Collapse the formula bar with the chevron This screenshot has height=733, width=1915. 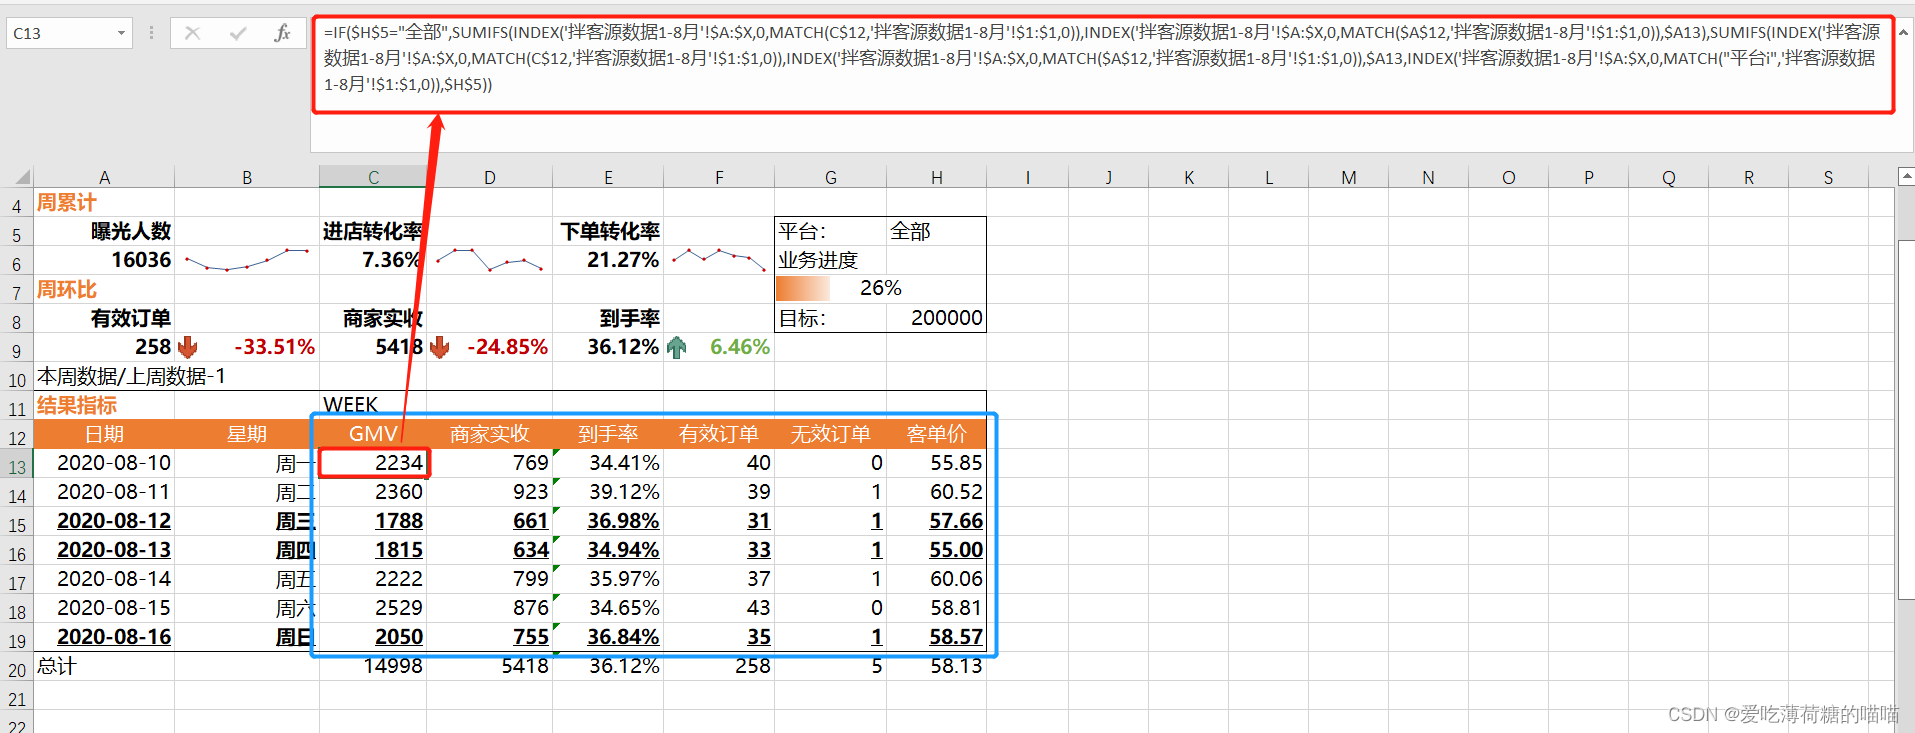(x=1903, y=32)
